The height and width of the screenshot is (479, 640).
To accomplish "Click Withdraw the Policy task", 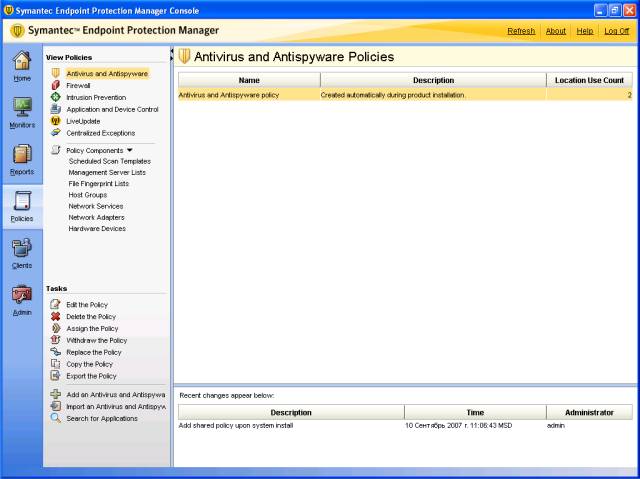I will (96, 340).
